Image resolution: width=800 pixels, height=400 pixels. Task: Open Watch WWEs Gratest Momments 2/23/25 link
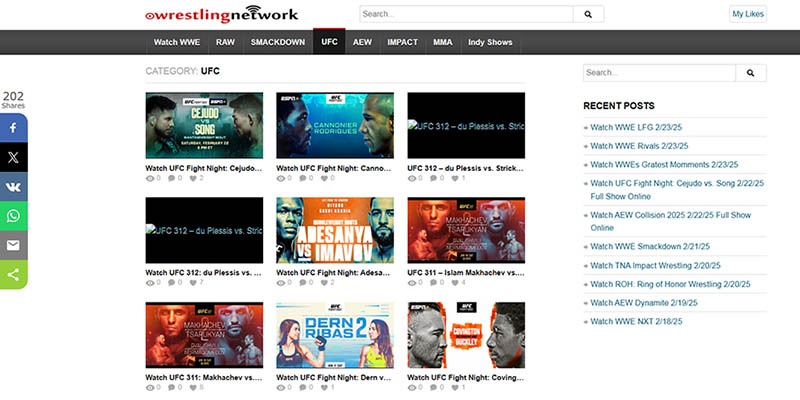[x=664, y=165]
